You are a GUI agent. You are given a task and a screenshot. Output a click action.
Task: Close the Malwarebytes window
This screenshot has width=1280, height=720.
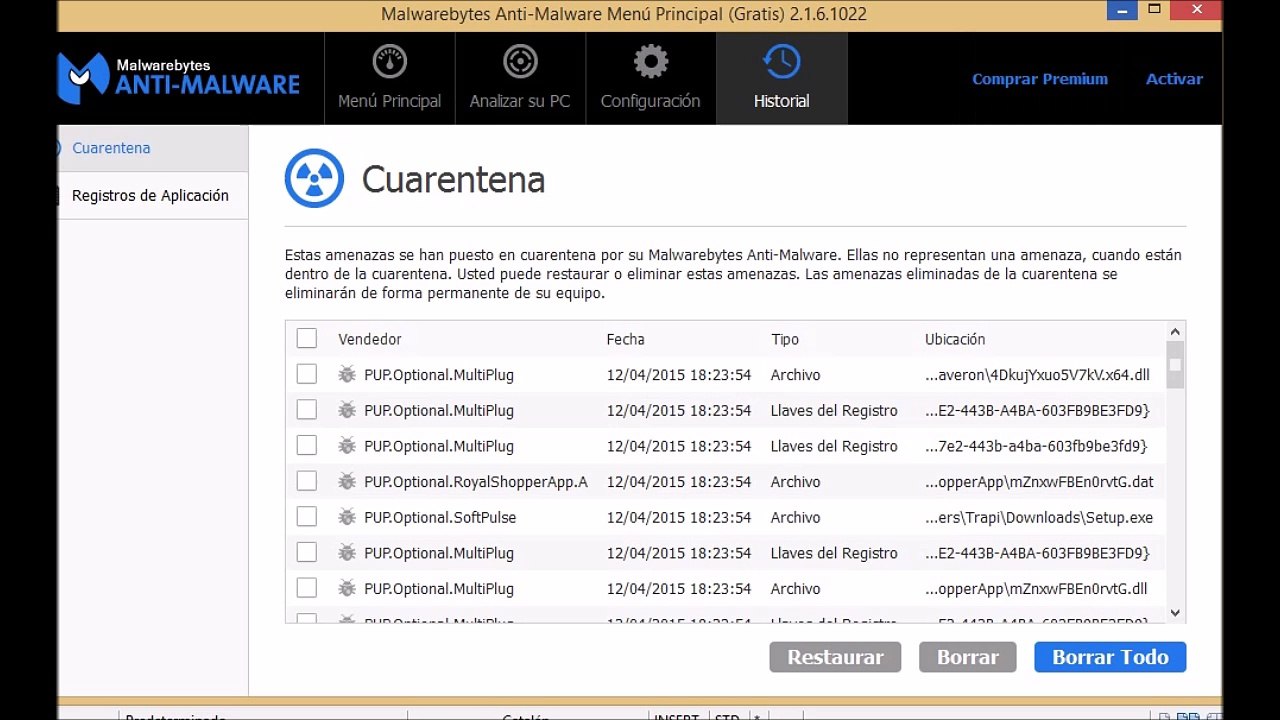pyautogui.click(x=1195, y=10)
